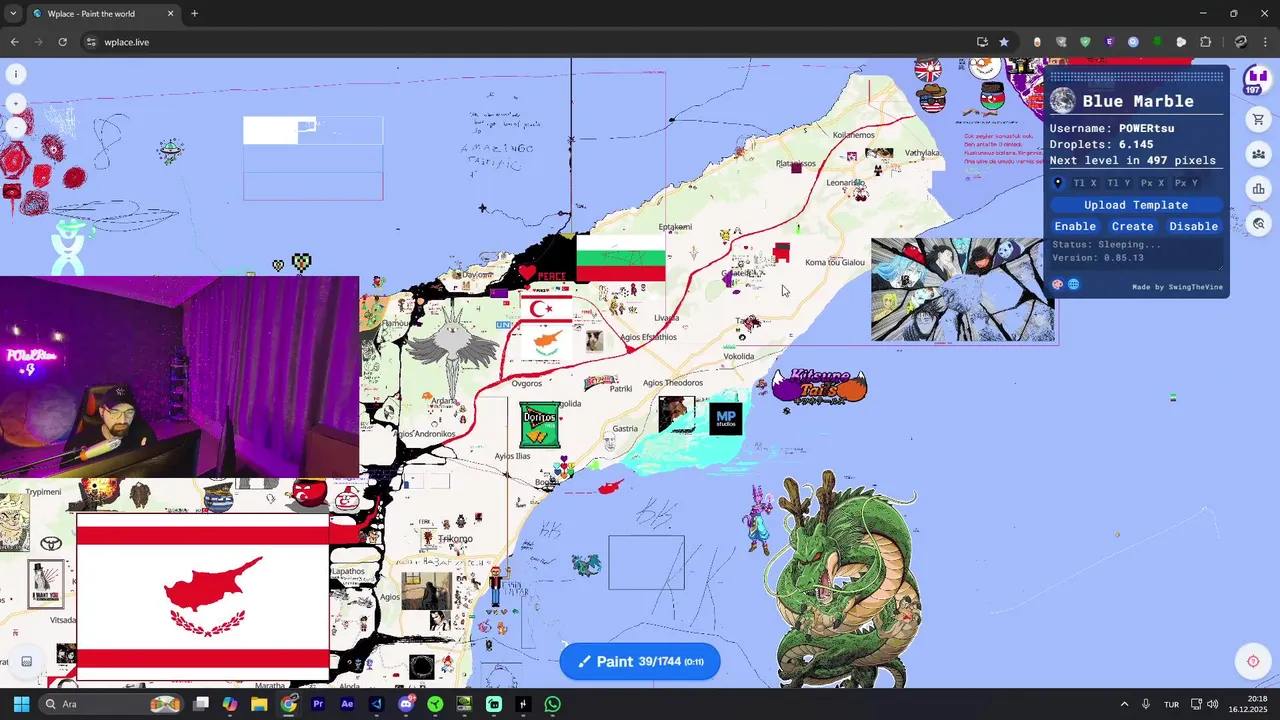Viewport: 1280px width, 720px height.
Task: Open the map search explore icon
Action: pyautogui.click(x=1258, y=224)
